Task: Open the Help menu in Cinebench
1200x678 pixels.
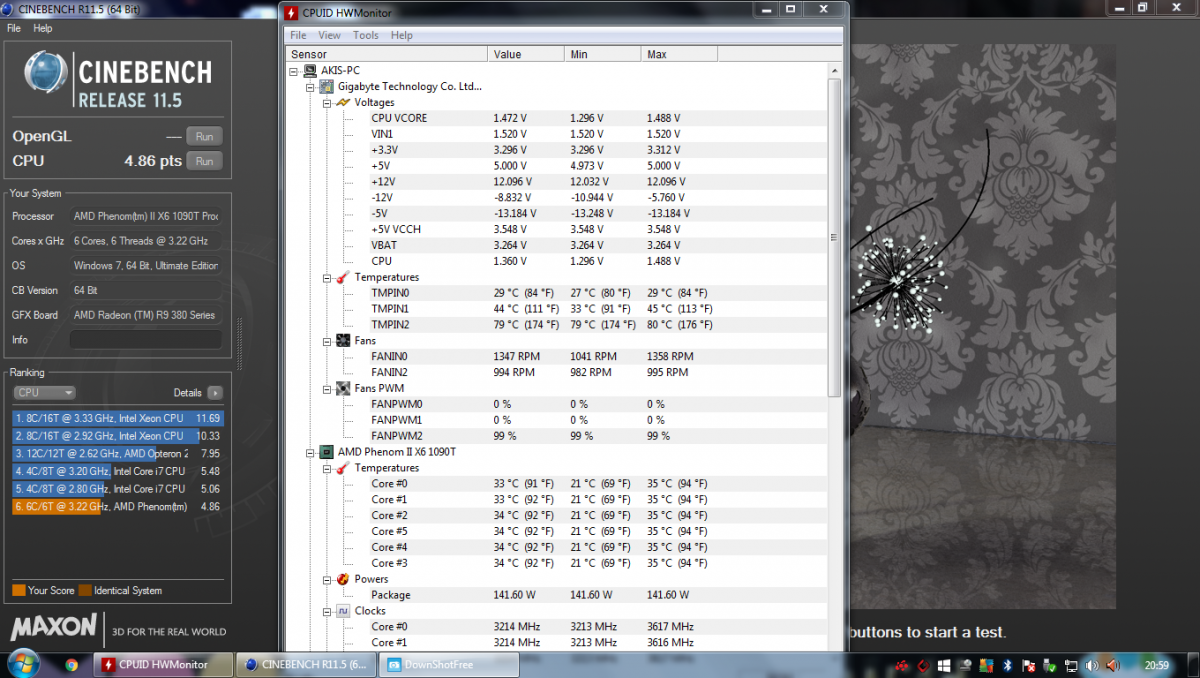Action: pos(42,28)
